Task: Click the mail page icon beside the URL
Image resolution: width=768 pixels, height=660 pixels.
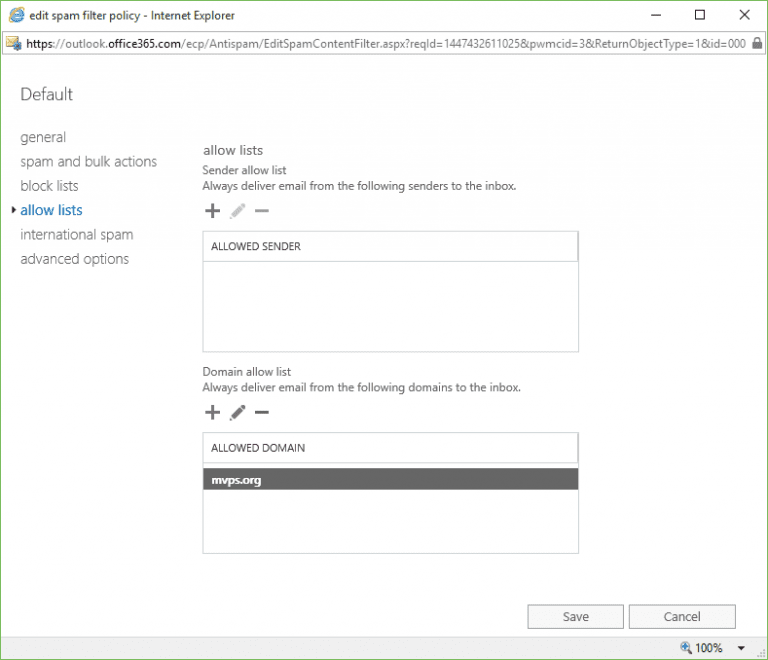Action: 14,44
